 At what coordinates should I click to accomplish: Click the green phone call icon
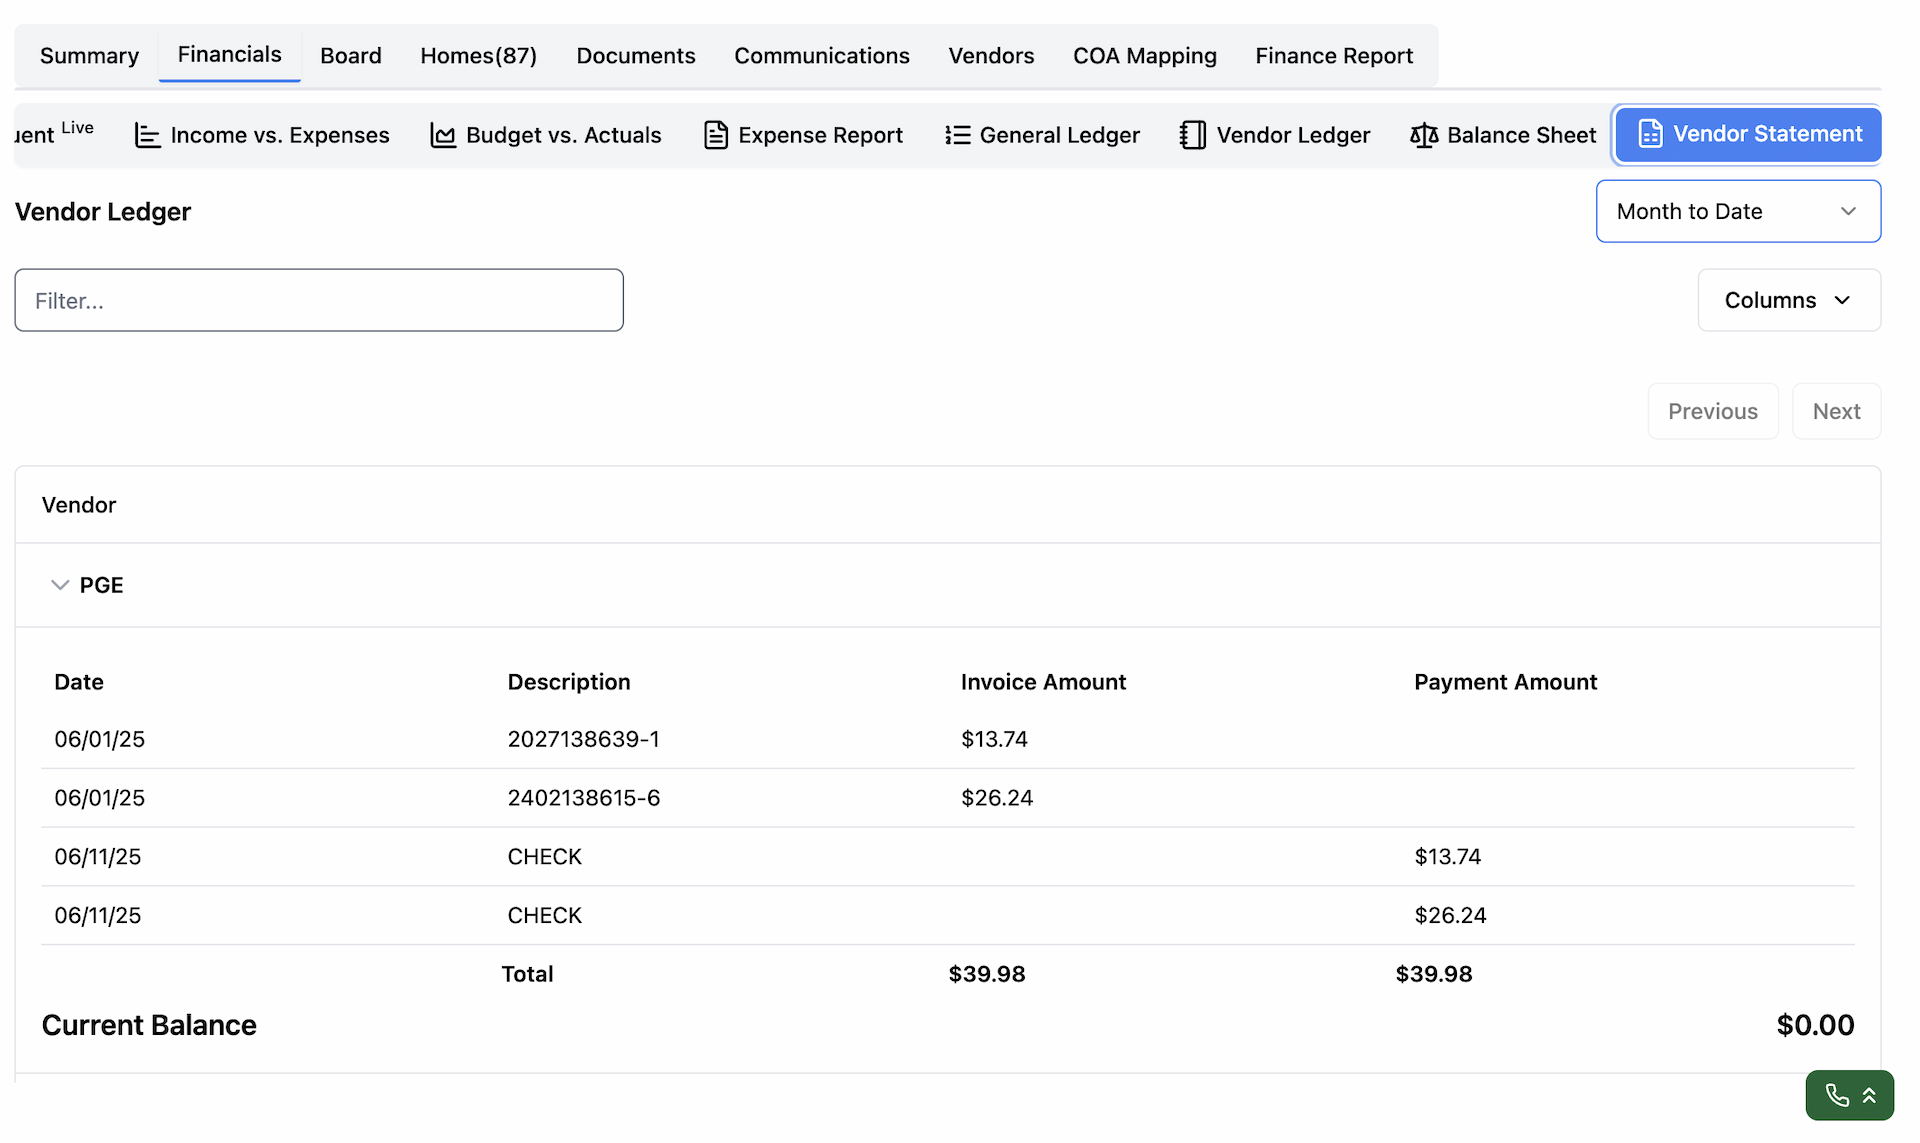(x=1836, y=1096)
